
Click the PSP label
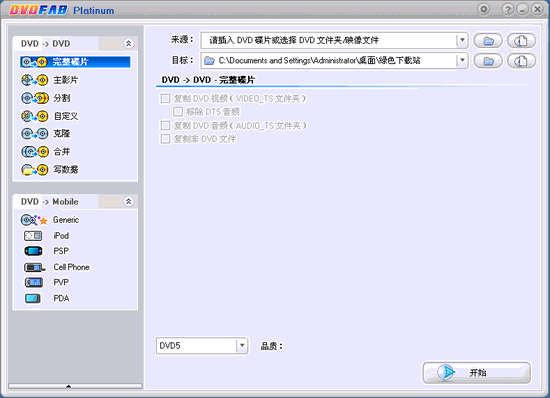tap(61, 251)
